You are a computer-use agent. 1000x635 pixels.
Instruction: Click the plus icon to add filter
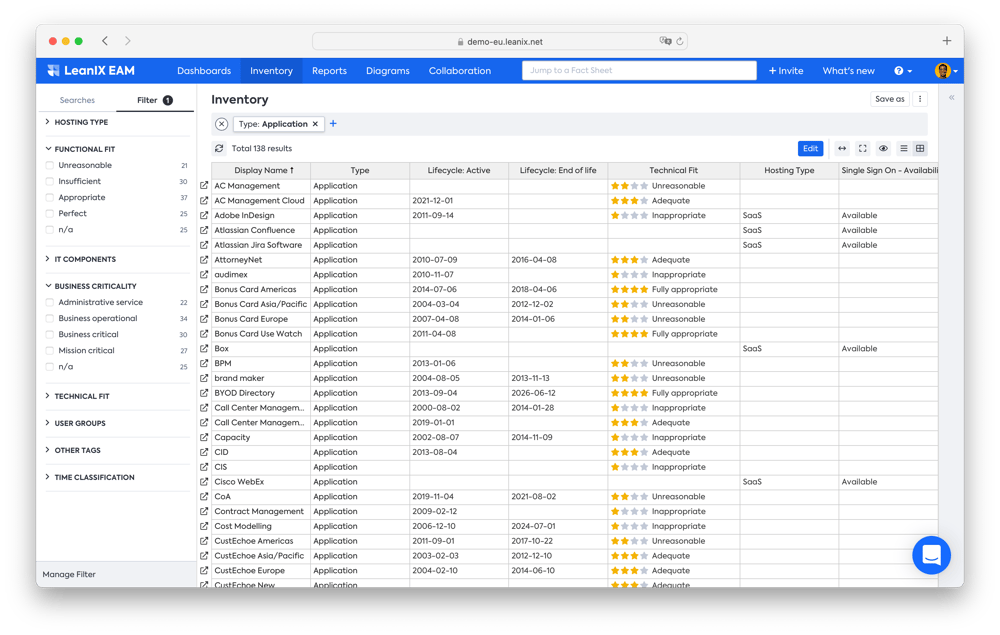click(333, 124)
